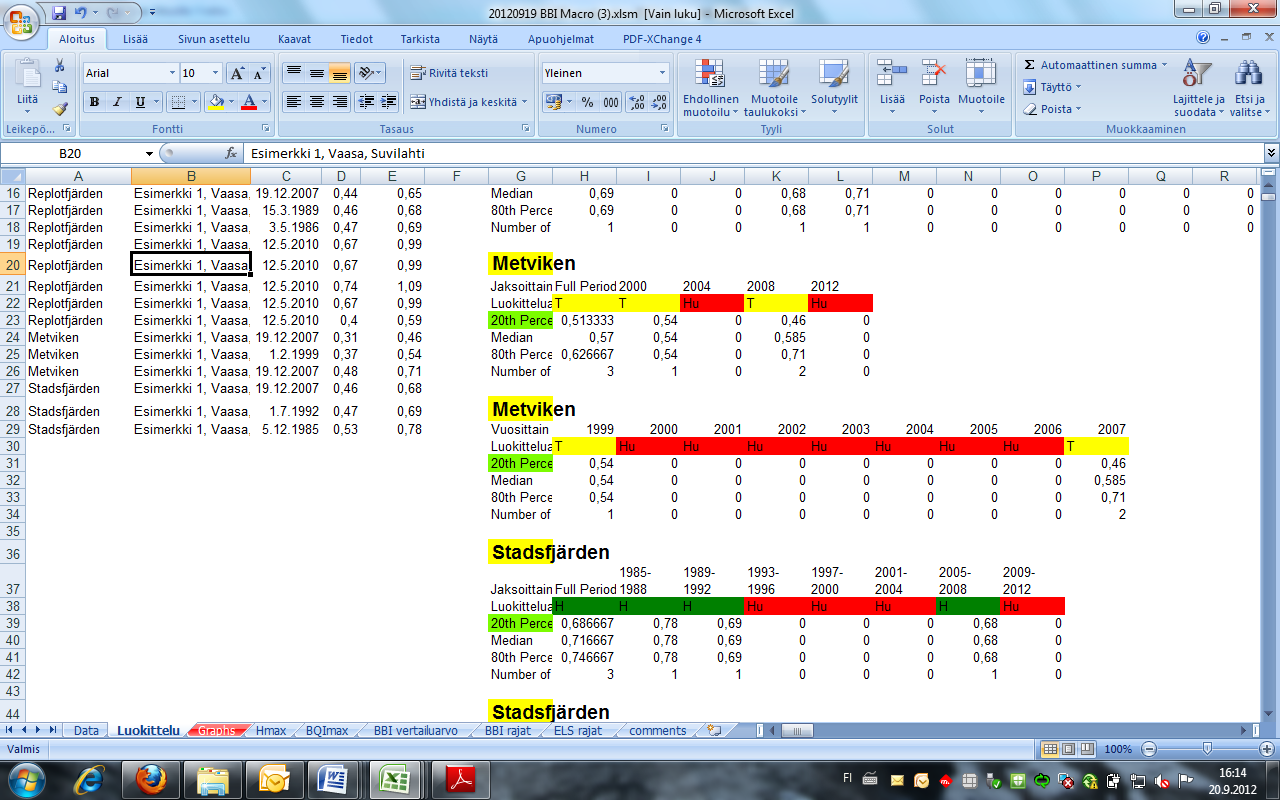Viewport: 1280px width, 800px height.
Task: Decrease decimal places
Action: [x=660, y=102]
